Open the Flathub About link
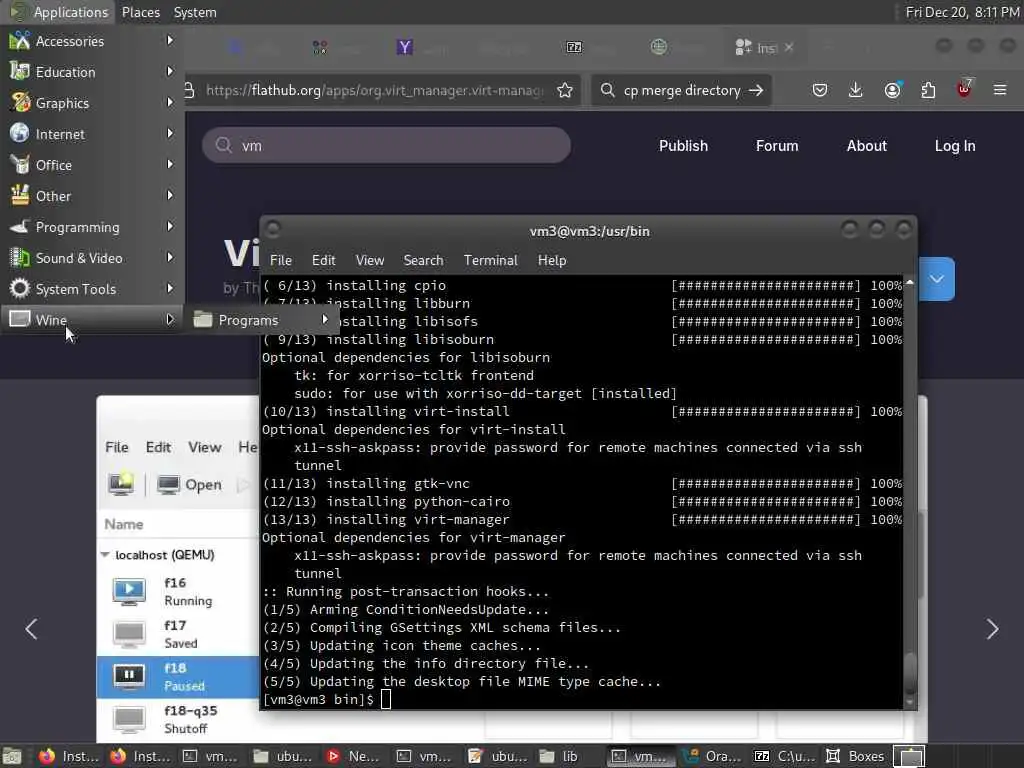The image size is (1024, 768). pyautogui.click(x=867, y=146)
